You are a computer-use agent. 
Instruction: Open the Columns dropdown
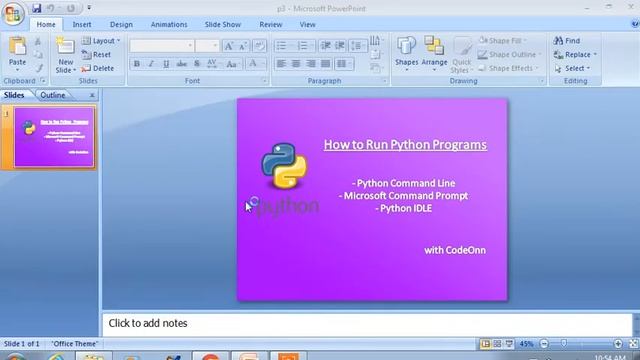pos(344,64)
